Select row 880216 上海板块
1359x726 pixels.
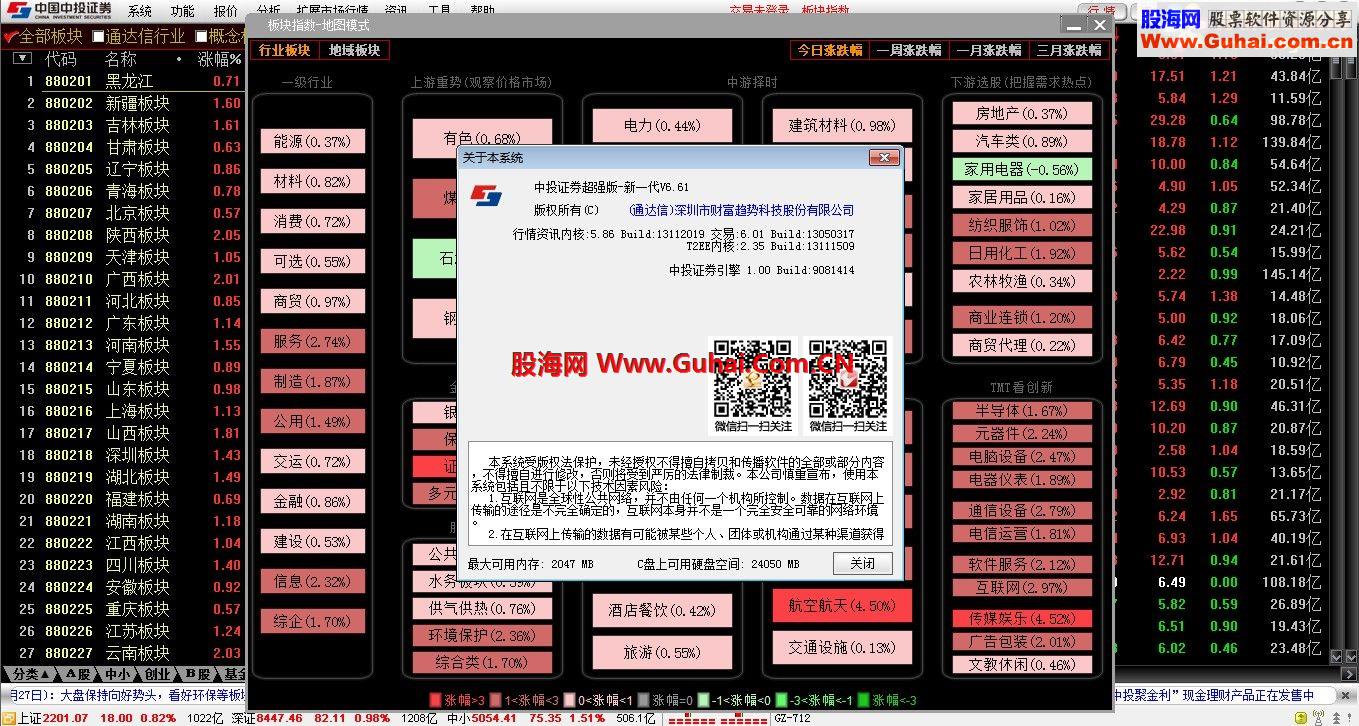pos(123,411)
